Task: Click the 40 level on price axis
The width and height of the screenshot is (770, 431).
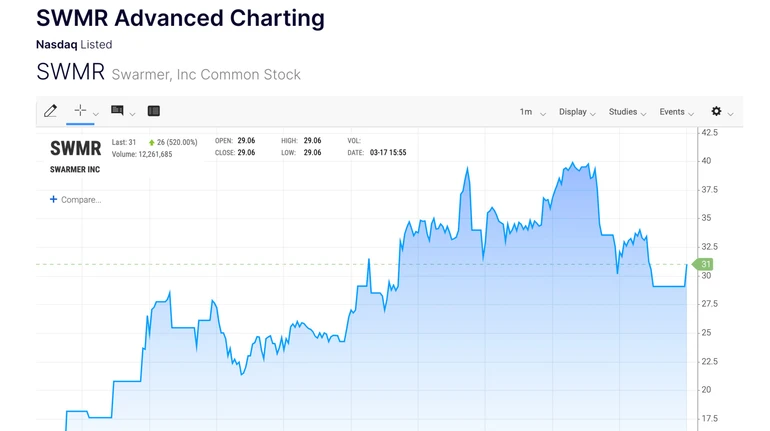Action: point(706,161)
